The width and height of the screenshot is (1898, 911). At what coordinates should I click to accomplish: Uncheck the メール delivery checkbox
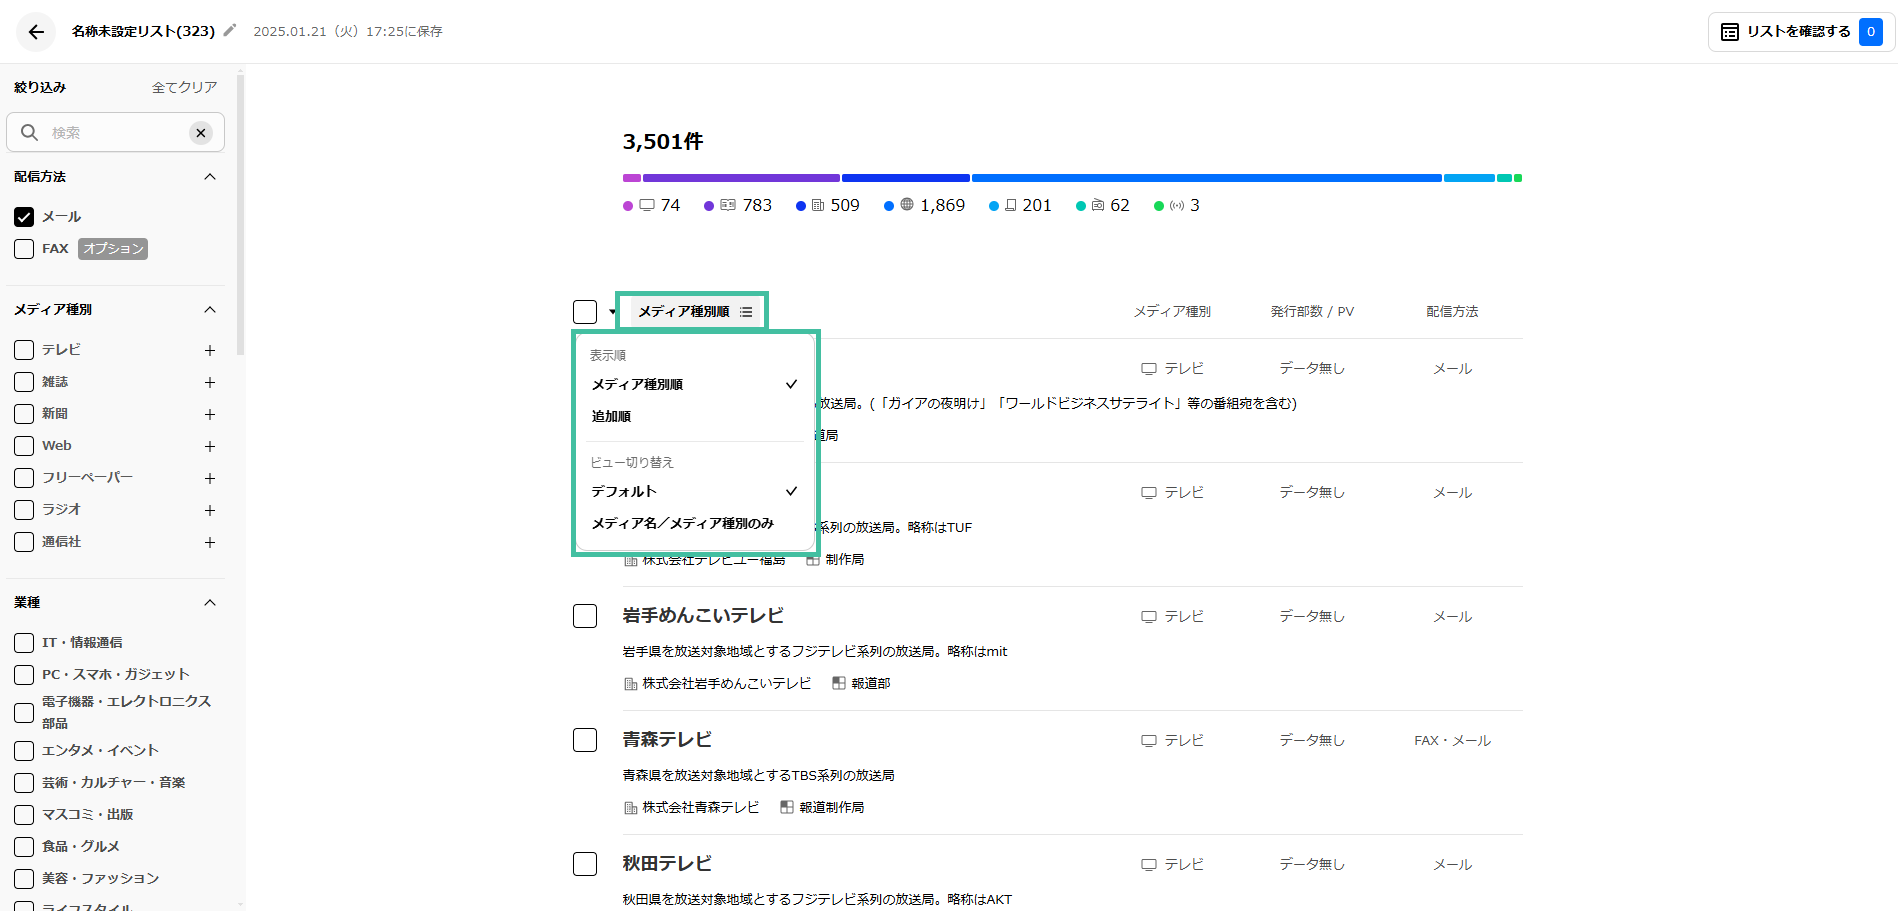coord(24,217)
